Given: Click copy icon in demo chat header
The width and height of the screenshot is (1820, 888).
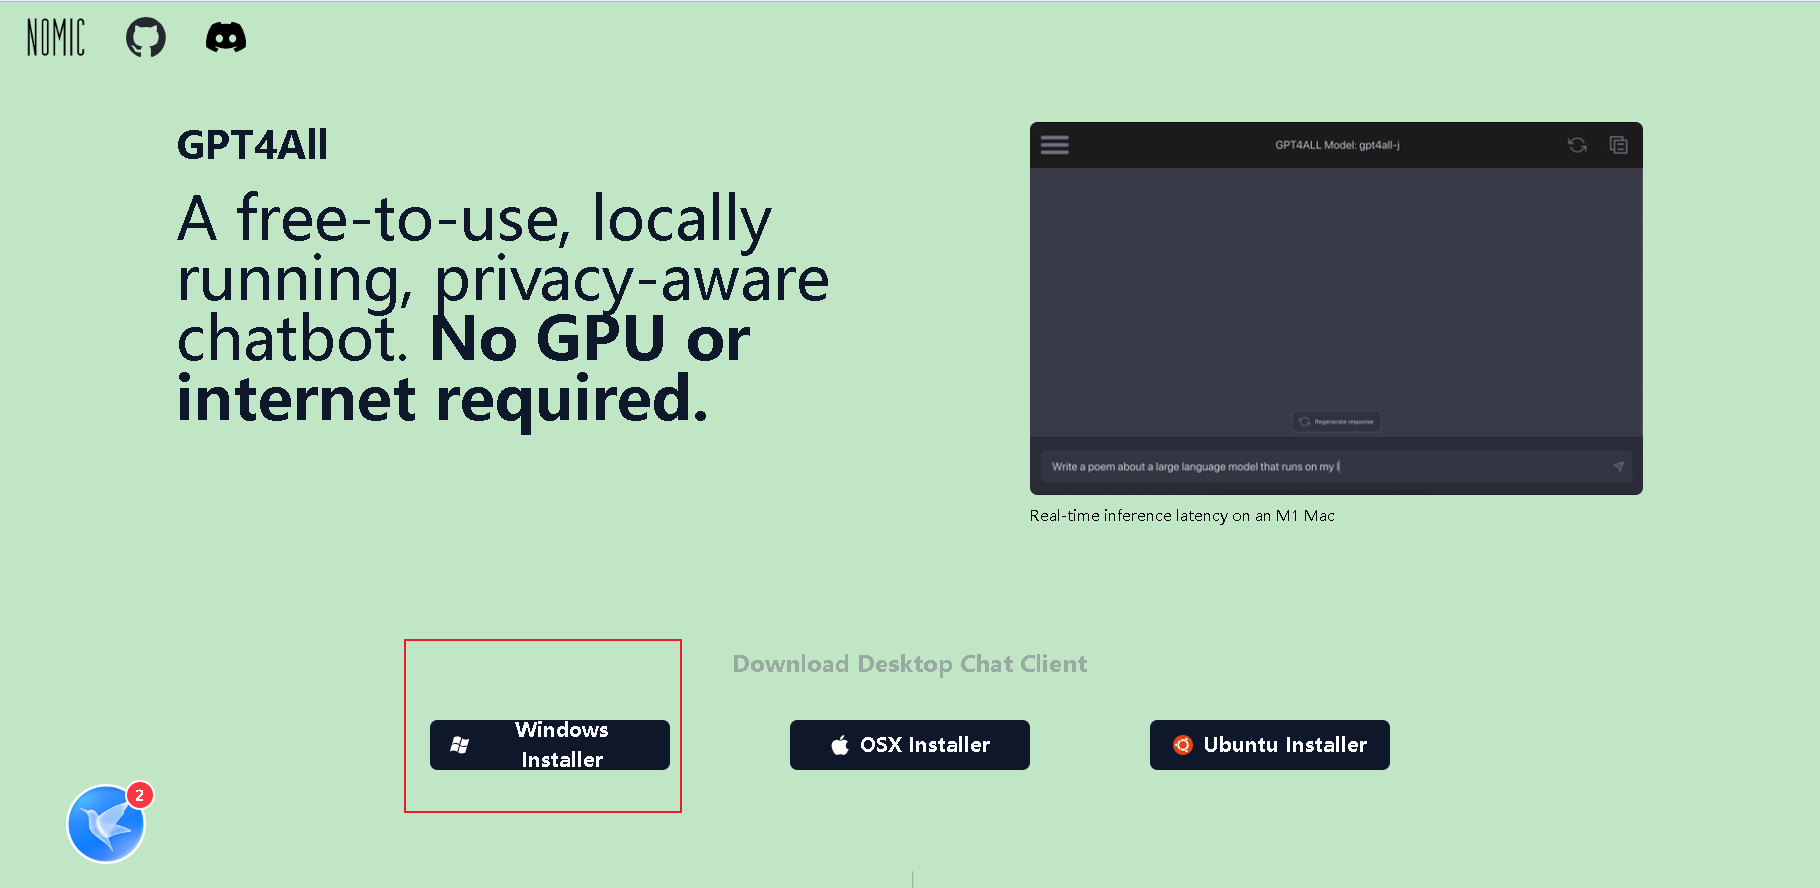Looking at the screenshot, I should [x=1618, y=145].
